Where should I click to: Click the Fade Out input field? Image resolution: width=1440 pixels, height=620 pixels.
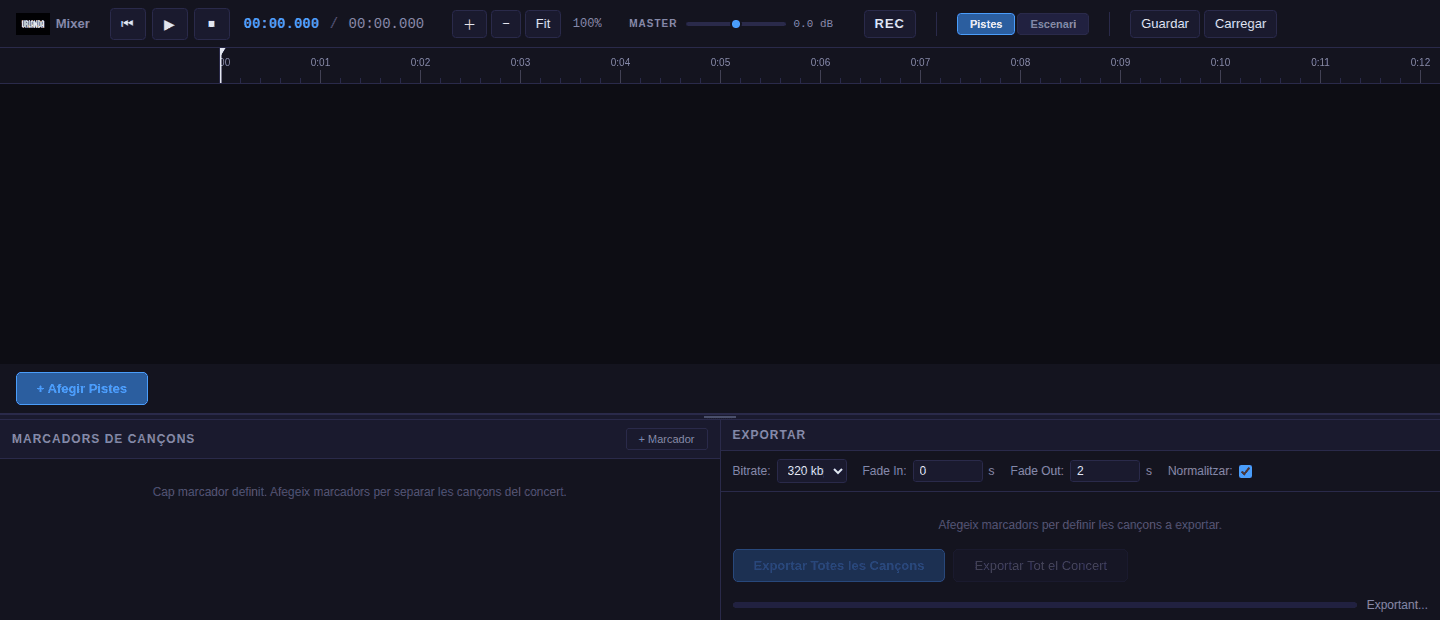(1105, 471)
